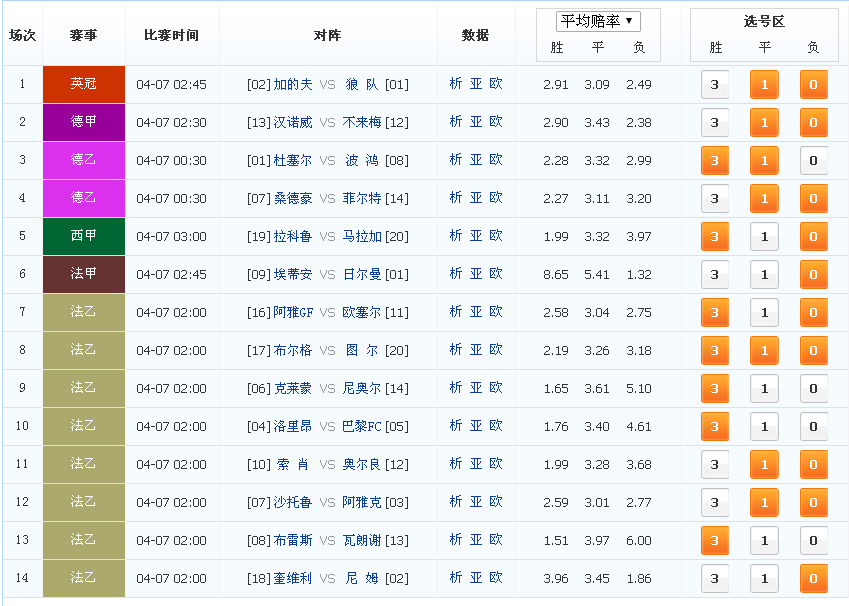Click draw odds 5.41 for match 6

click(x=597, y=275)
